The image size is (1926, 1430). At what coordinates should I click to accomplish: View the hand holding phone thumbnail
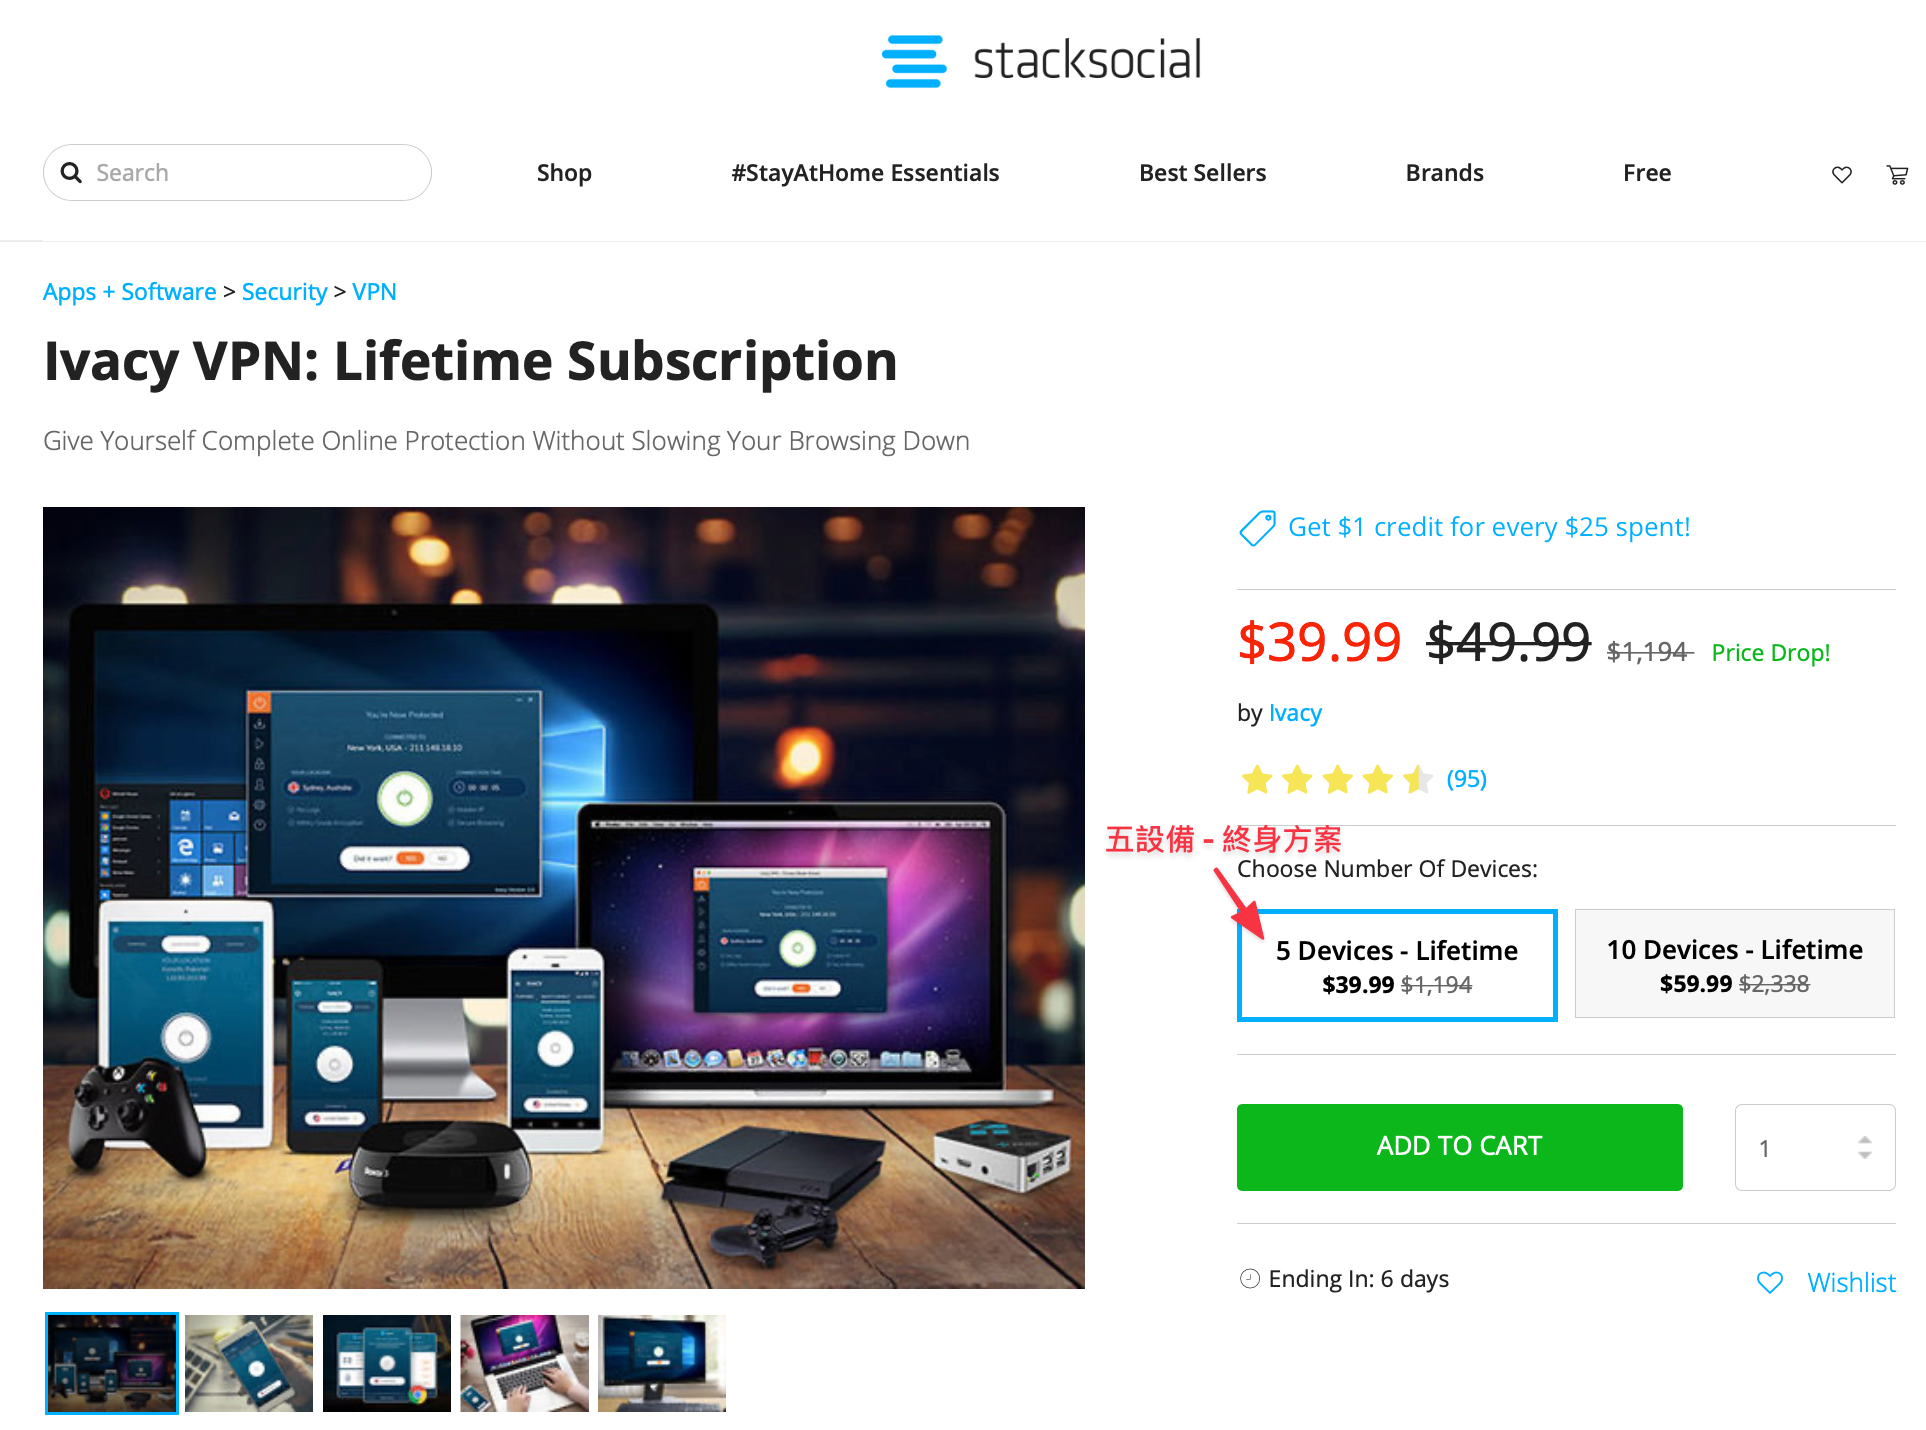pyautogui.click(x=248, y=1363)
